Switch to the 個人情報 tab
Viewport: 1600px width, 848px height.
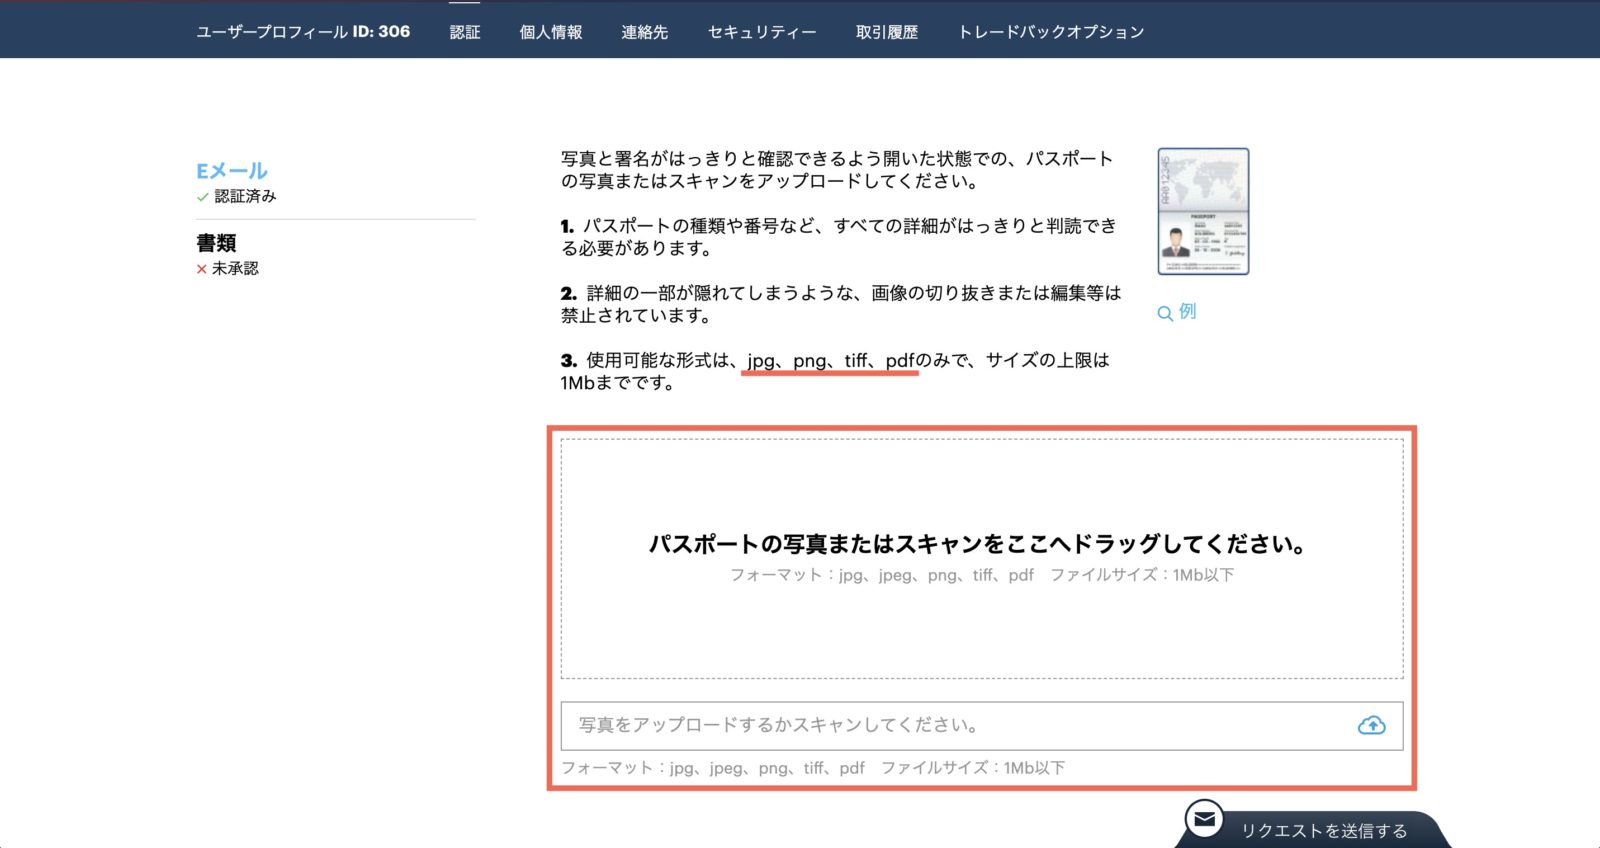[x=551, y=32]
